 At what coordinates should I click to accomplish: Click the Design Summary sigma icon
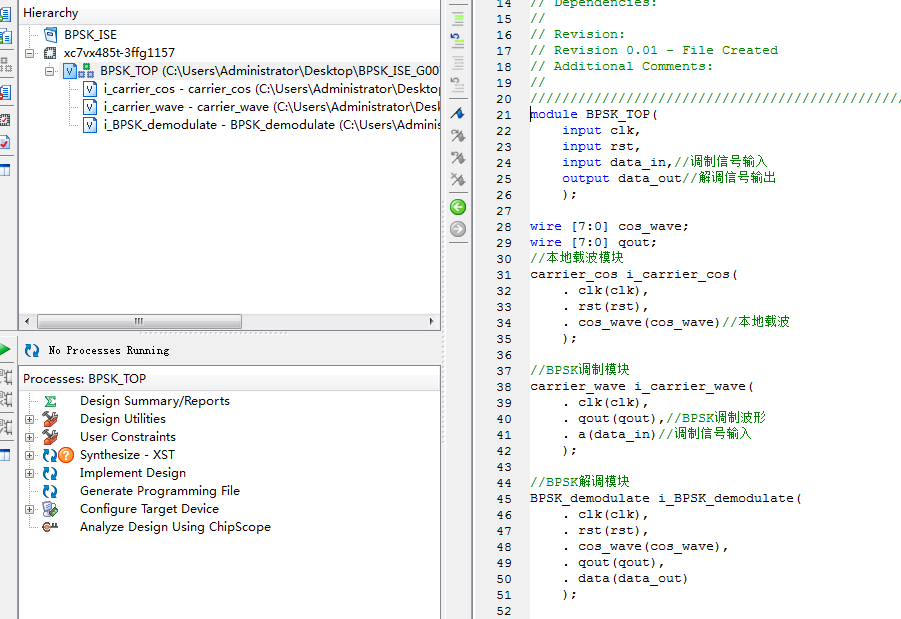[50, 401]
